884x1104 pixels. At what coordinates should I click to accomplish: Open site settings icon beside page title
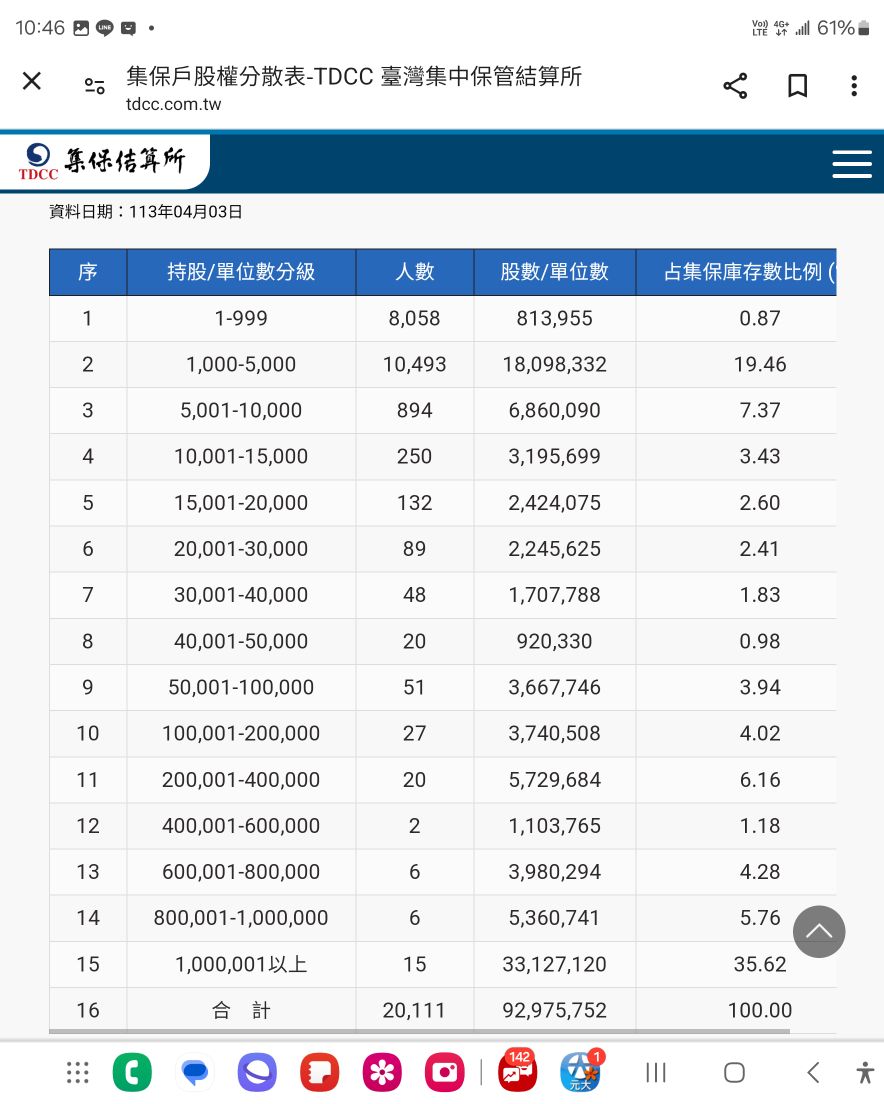pos(94,86)
